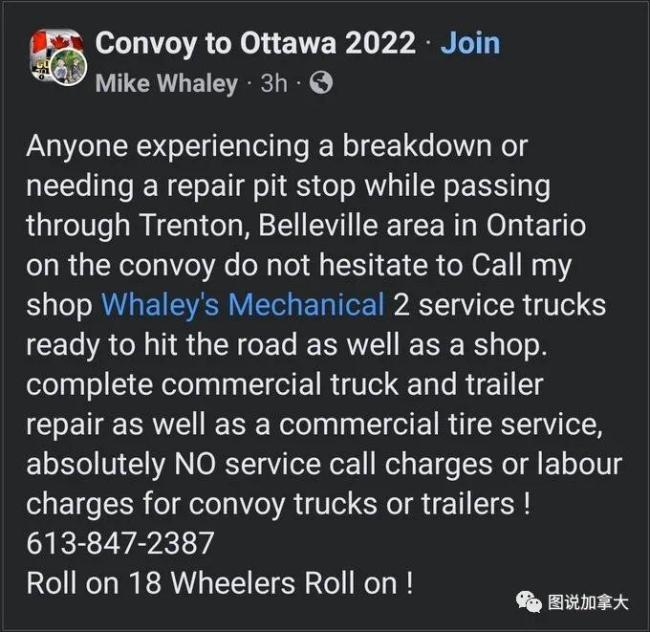Click the 'absolutely NO service call charges' line

point(324,464)
